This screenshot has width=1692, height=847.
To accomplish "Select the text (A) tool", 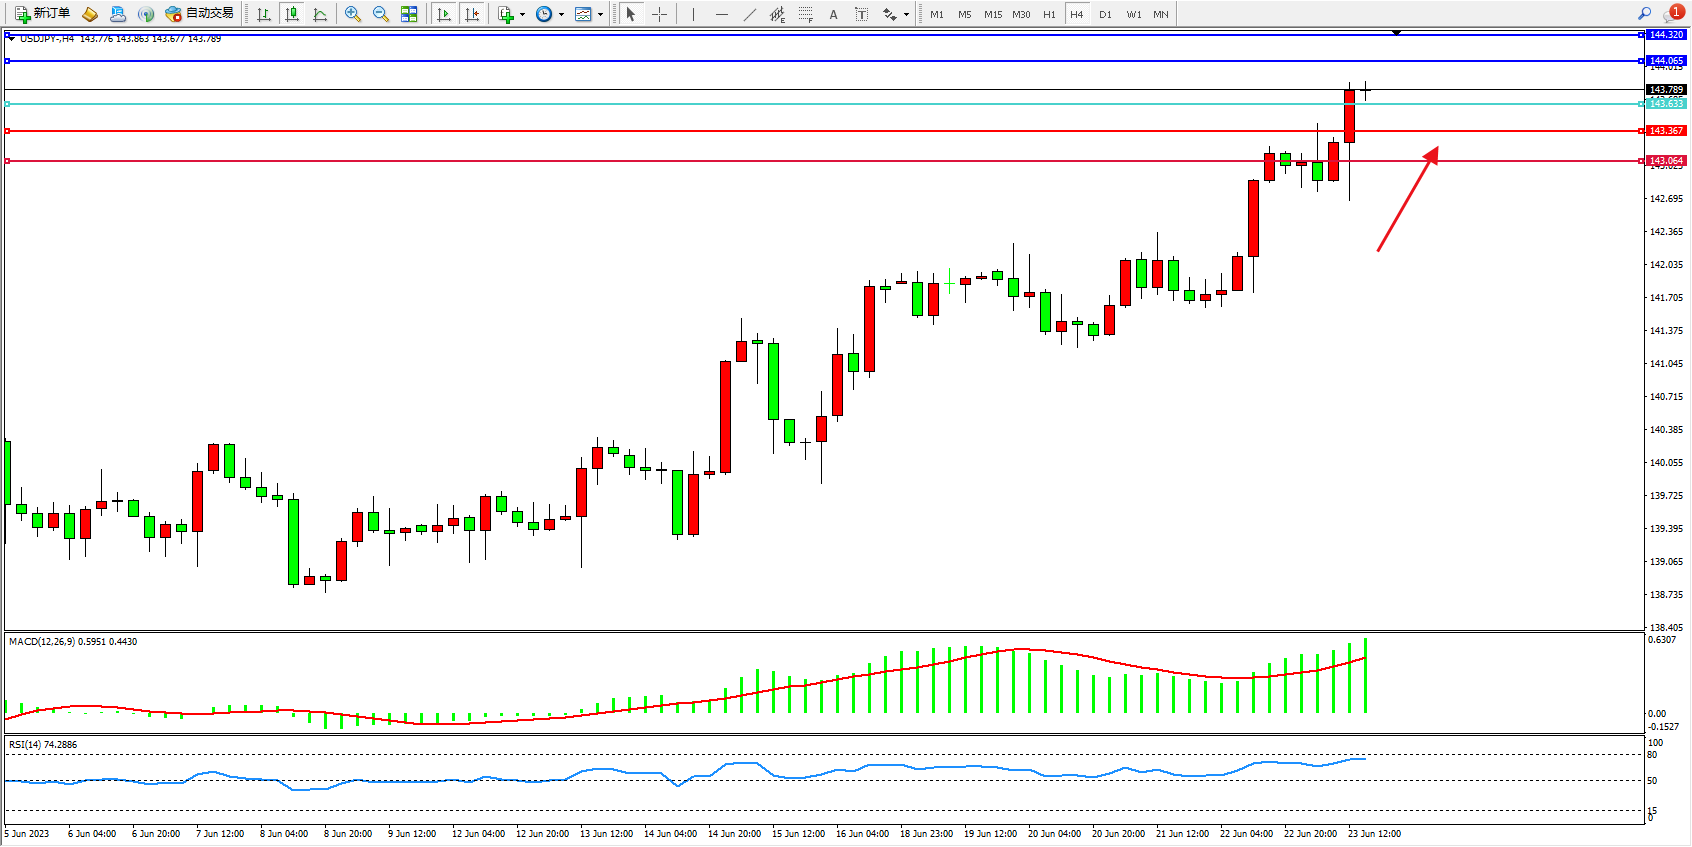I will pos(833,14).
